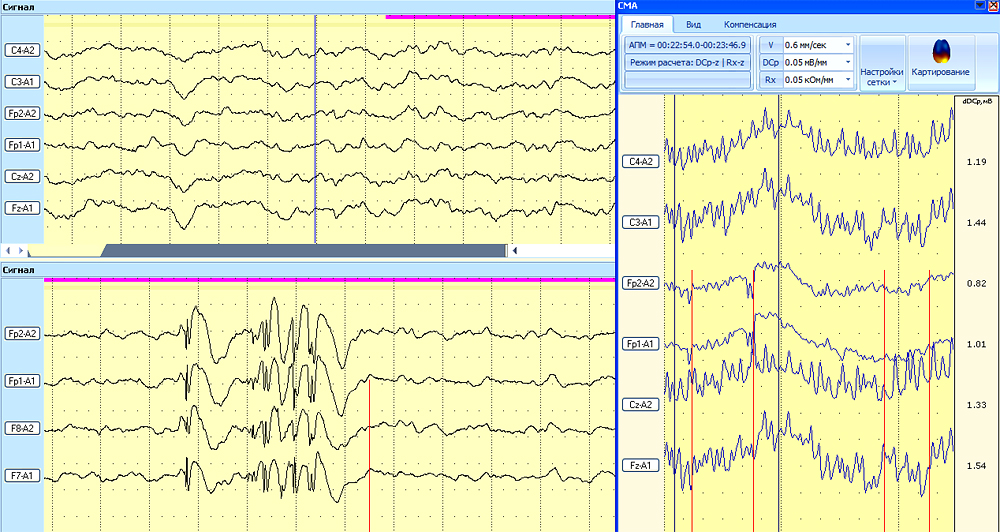This screenshot has height=532, width=1000.
Task: Select C4-A2 channel label in top signal panel
Action: (x=22, y=50)
